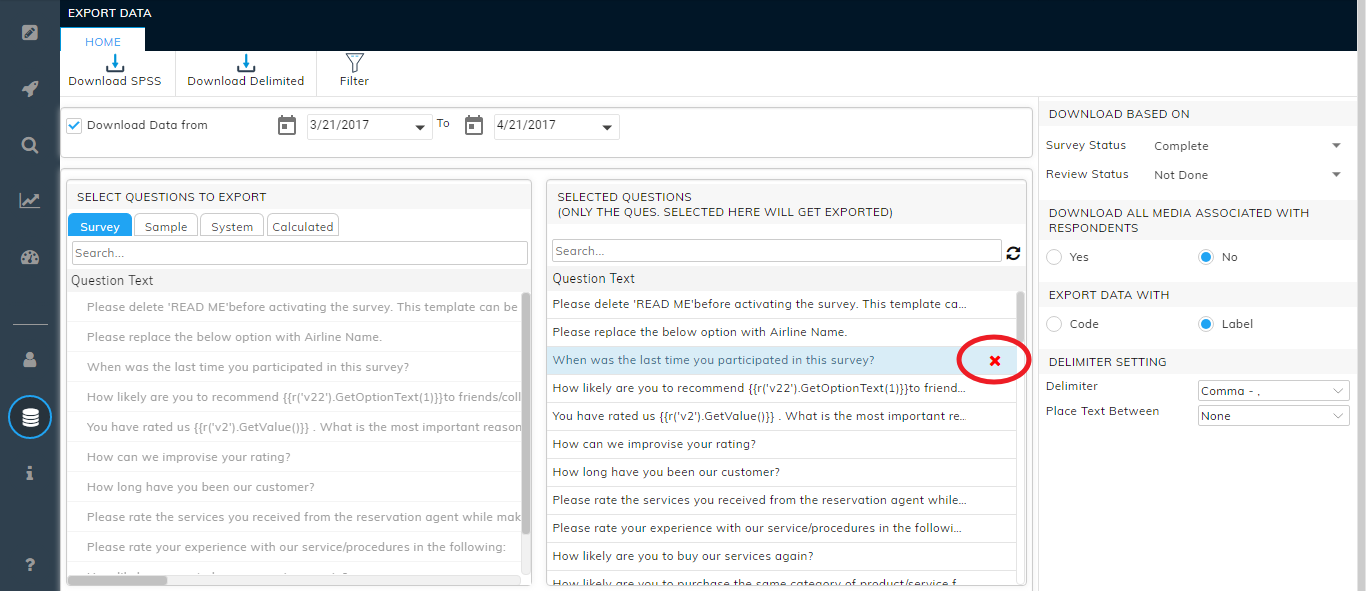This screenshot has width=1366, height=591.
Task: Switch to the System questions tab
Action: coord(232,226)
